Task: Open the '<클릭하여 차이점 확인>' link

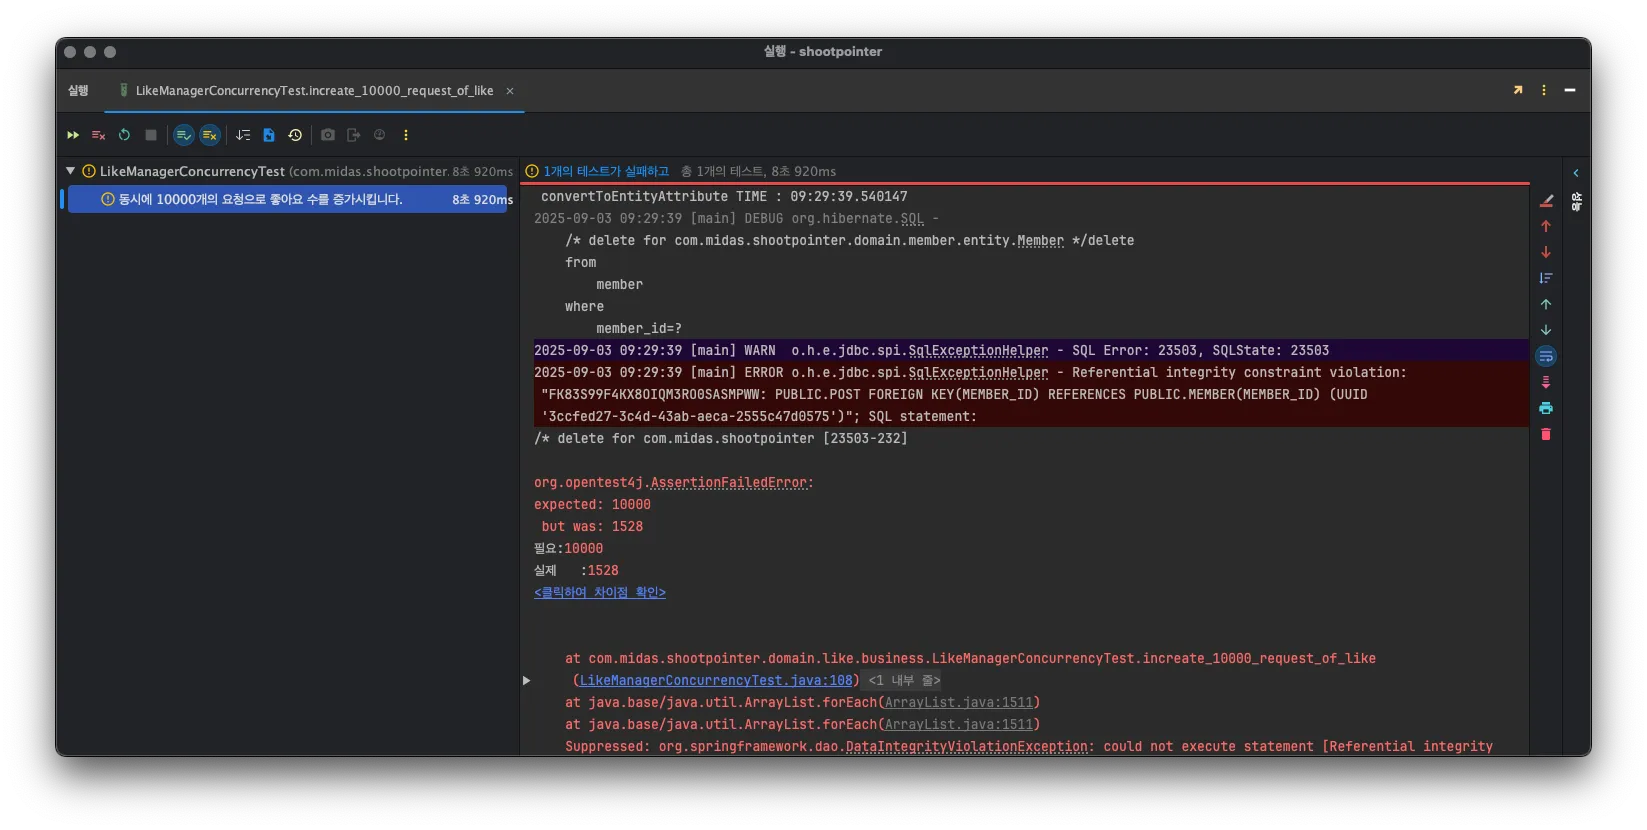Action: pos(600,592)
